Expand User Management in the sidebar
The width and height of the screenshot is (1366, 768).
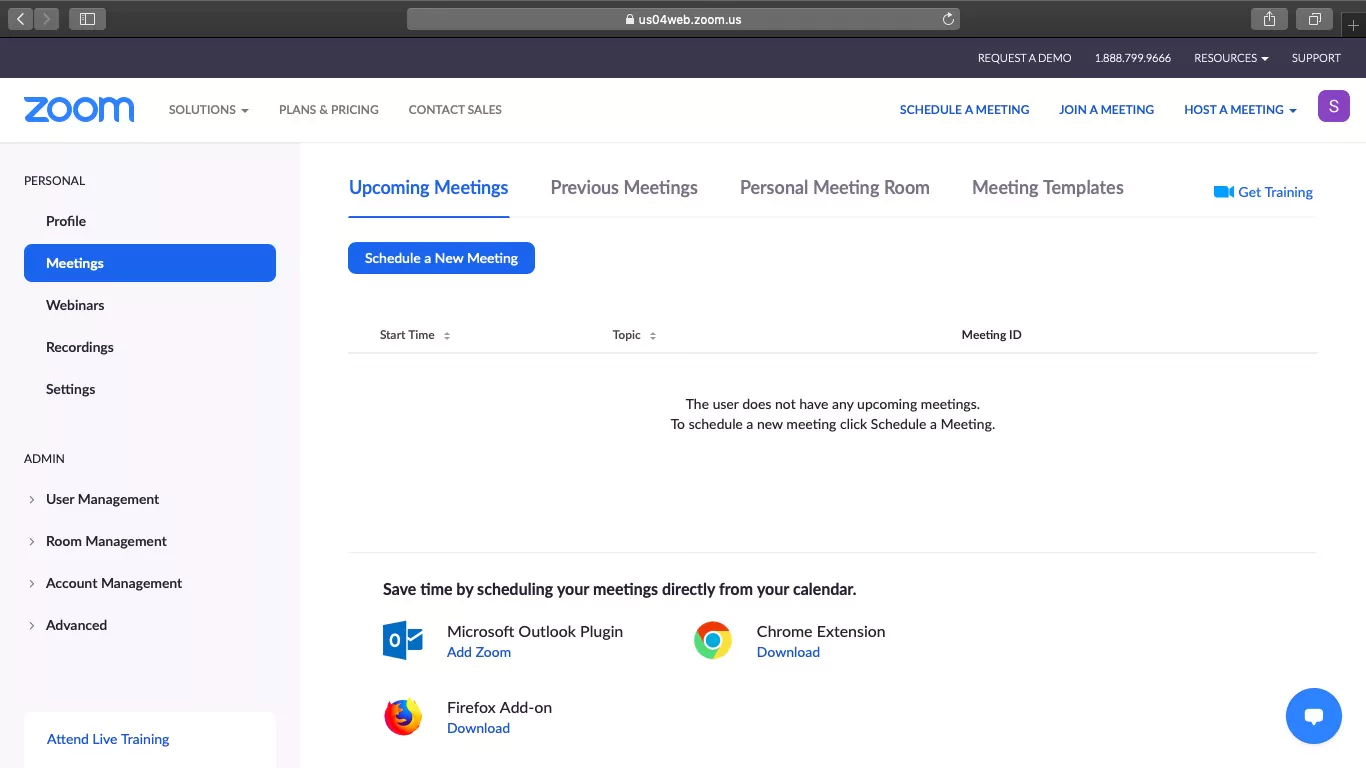click(102, 499)
